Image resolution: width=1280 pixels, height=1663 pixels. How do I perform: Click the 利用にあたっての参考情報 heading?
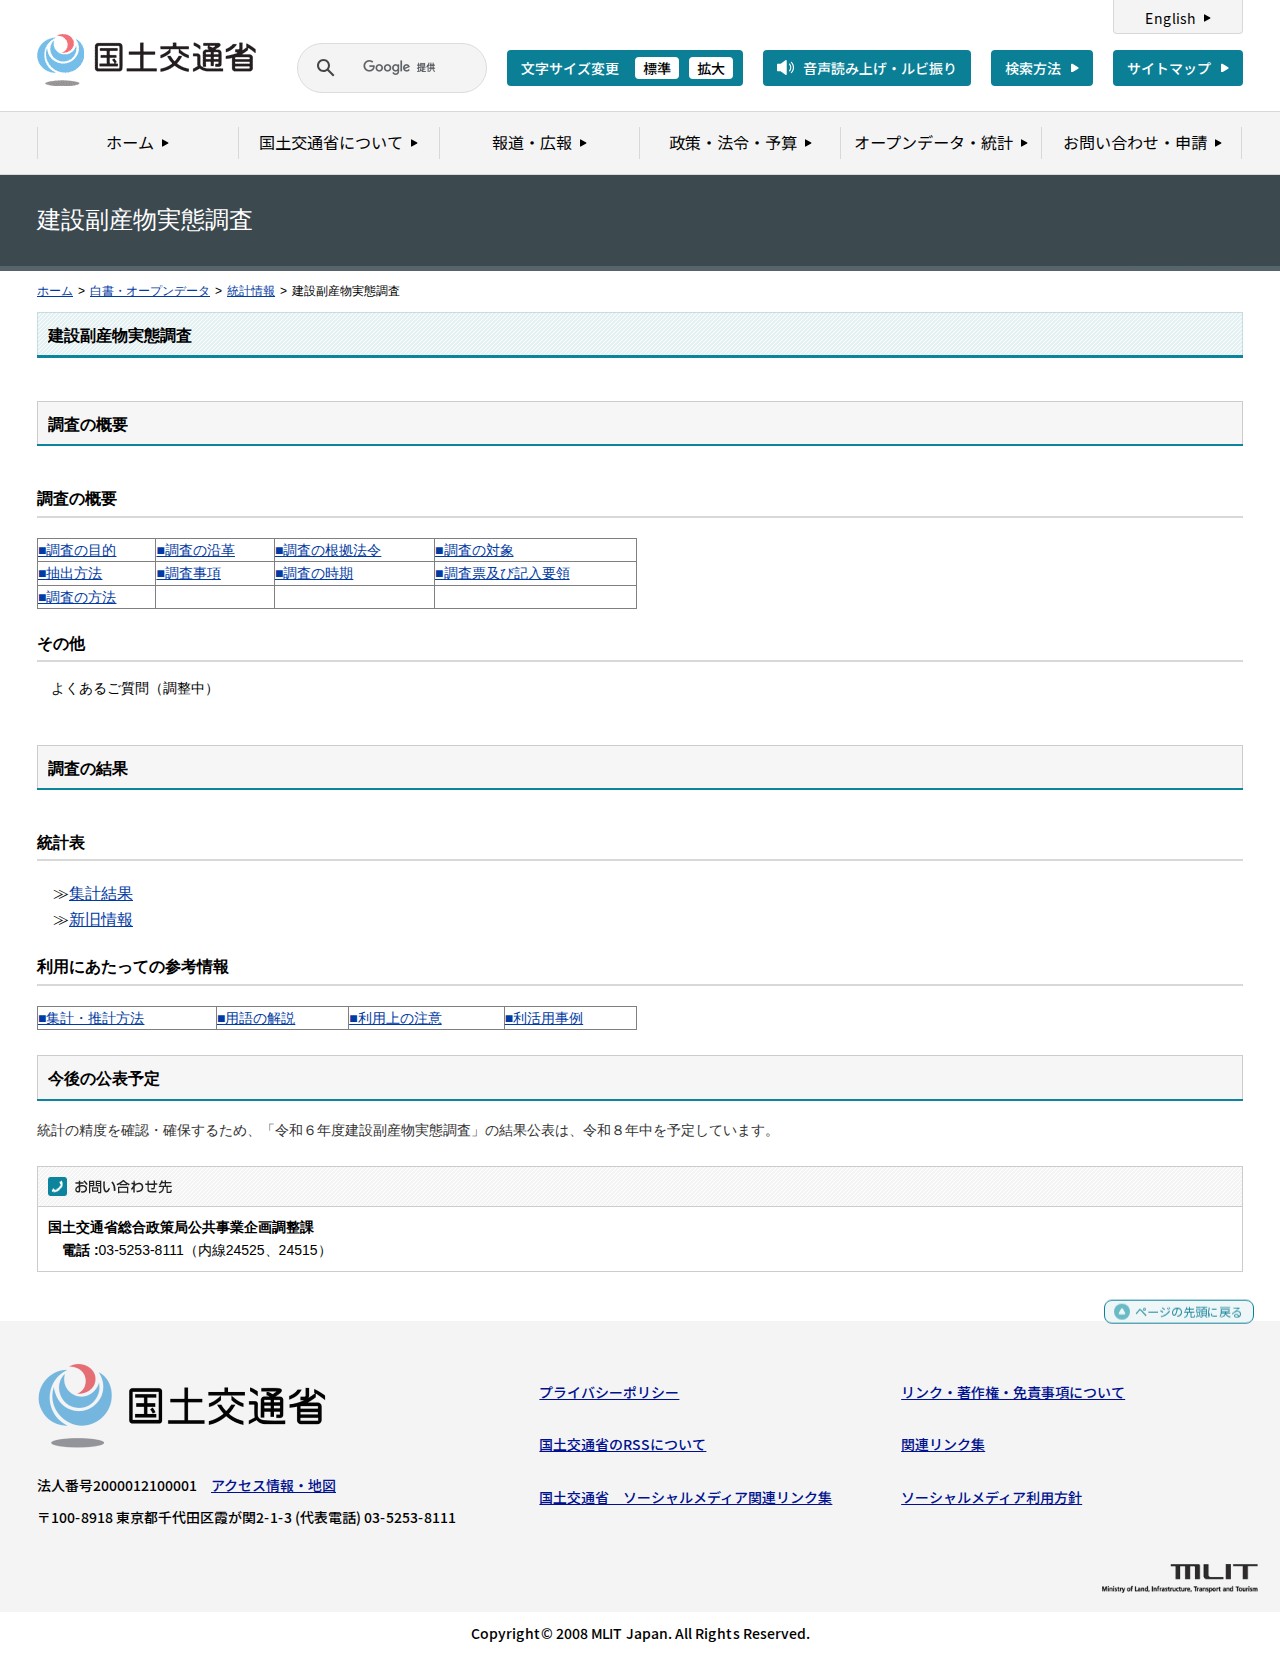[x=133, y=967]
